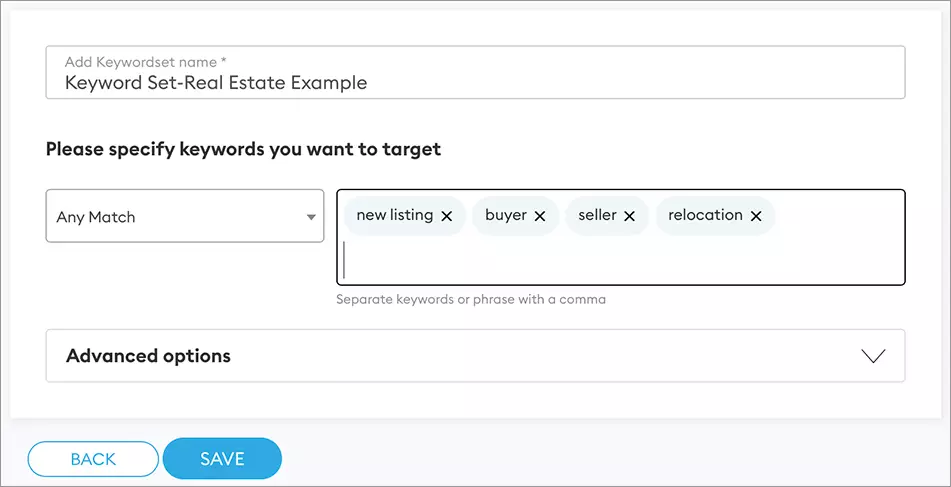
Task: Click the "Add Keywordset name" field label
Action: (x=145, y=62)
